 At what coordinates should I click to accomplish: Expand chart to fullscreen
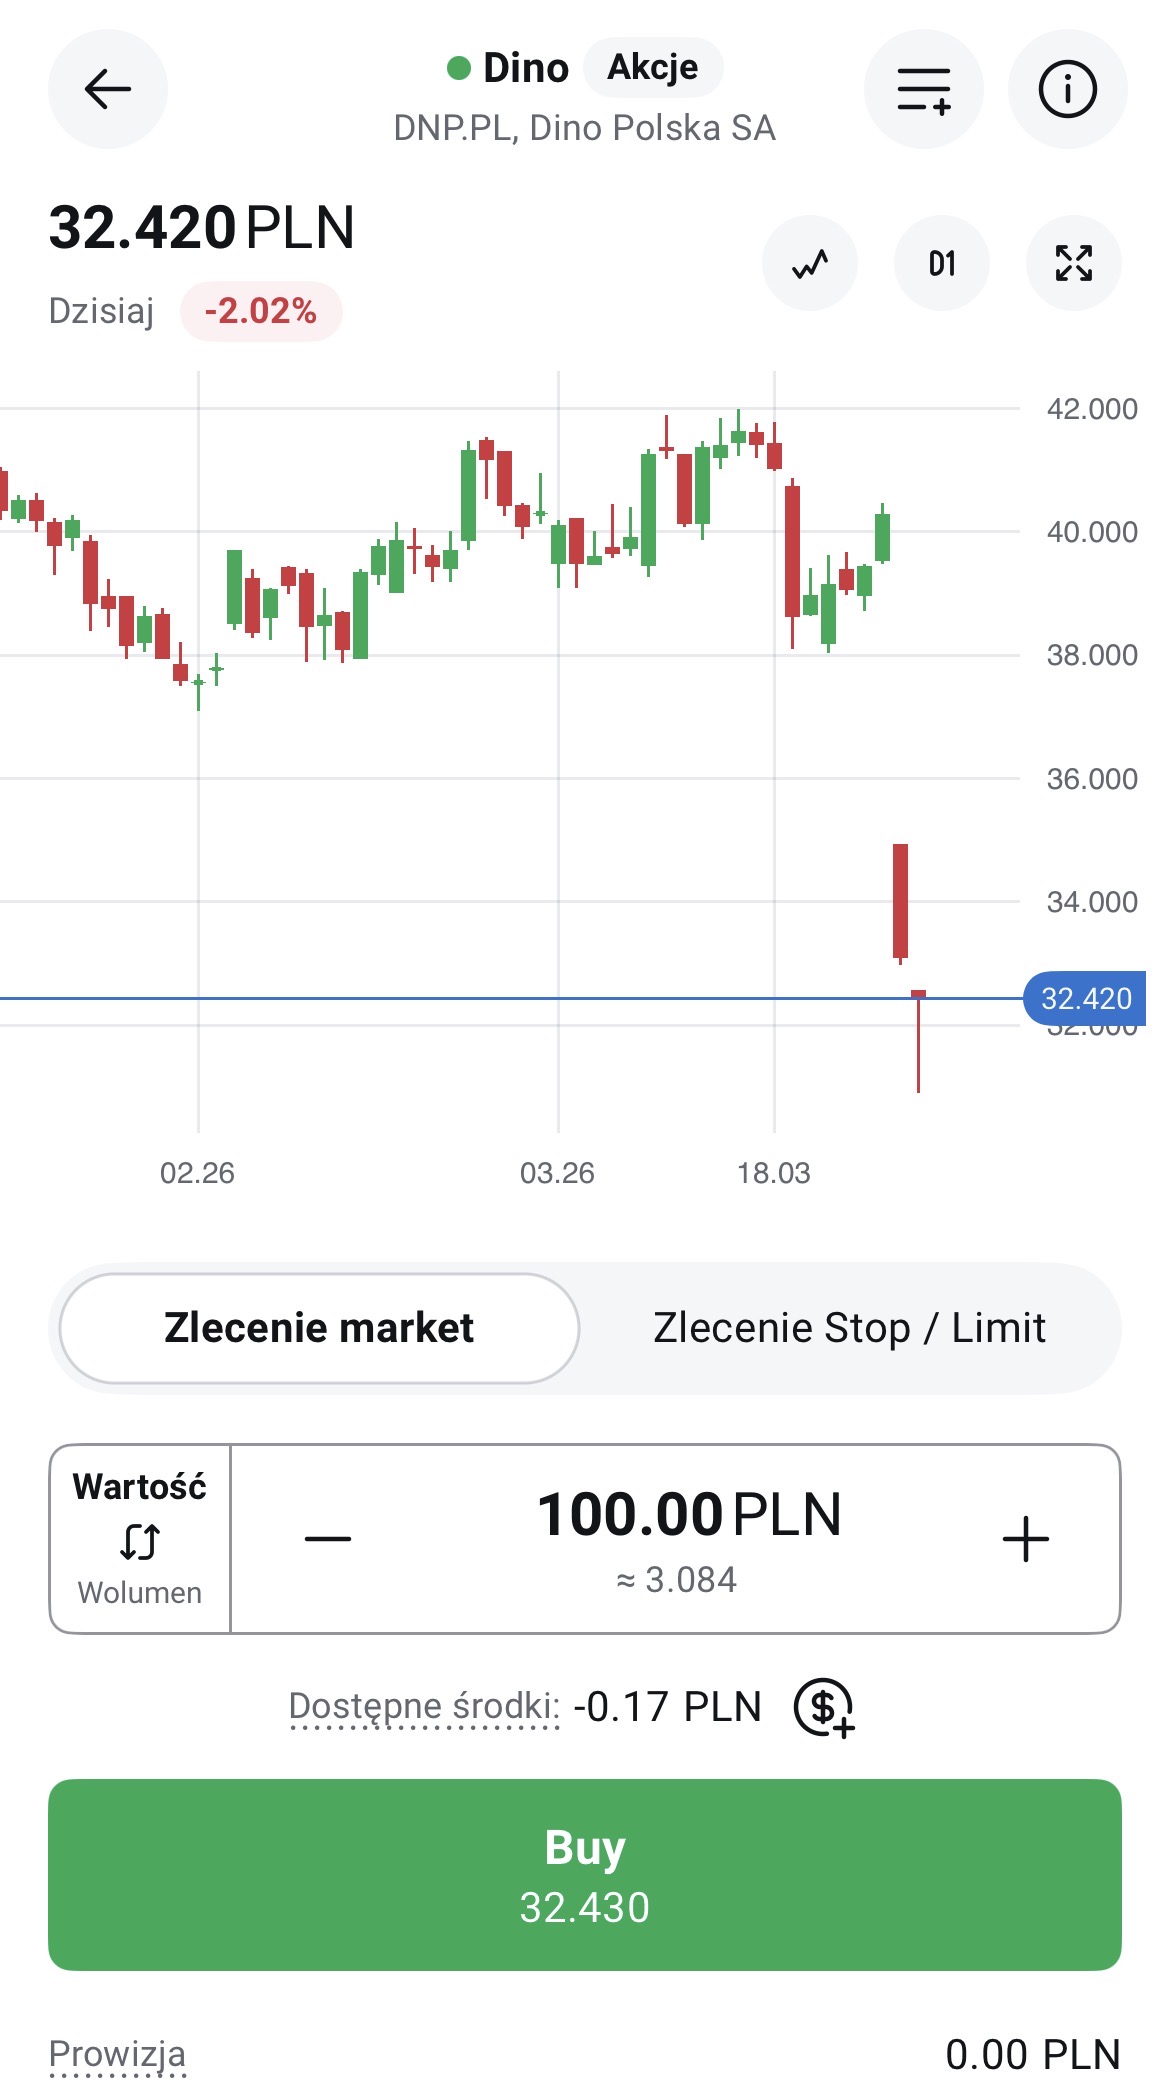pyautogui.click(x=1073, y=263)
